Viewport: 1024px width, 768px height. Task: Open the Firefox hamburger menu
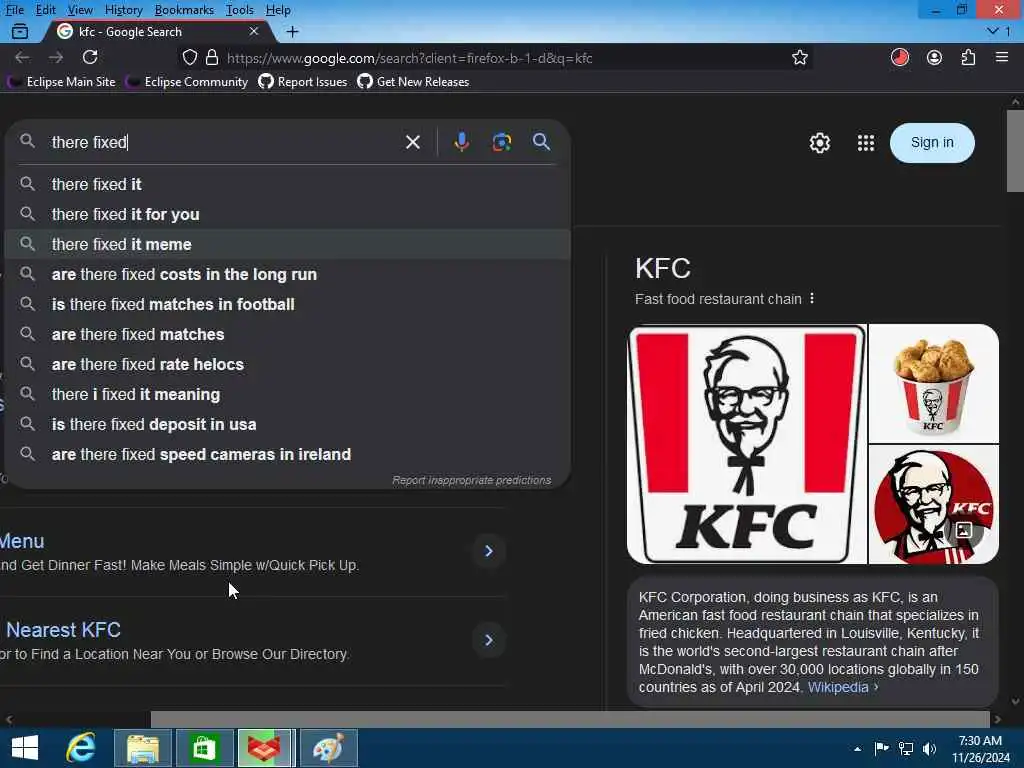(1002, 57)
